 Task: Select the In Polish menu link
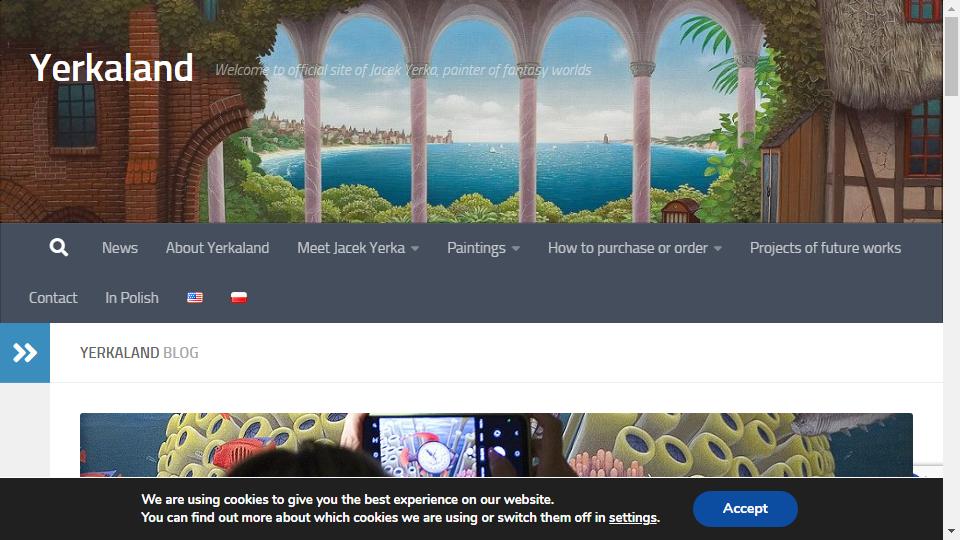(132, 298)
